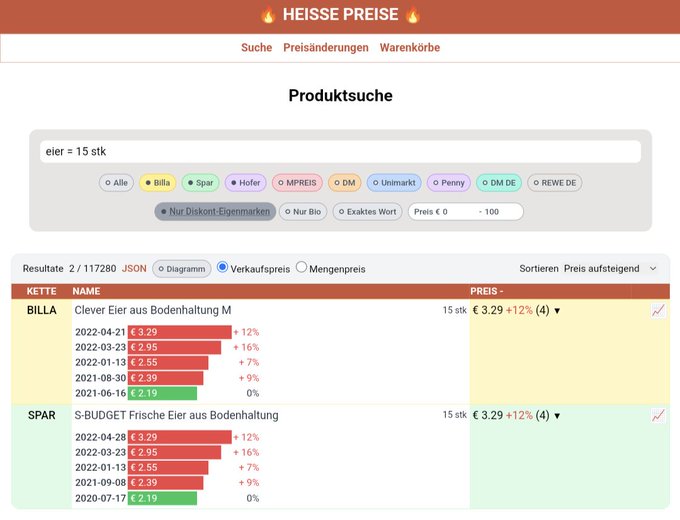Toggle the Hofer store filter
Image resolution: width=680 pixels, height=520 pixels.
[x=245, y=183]
